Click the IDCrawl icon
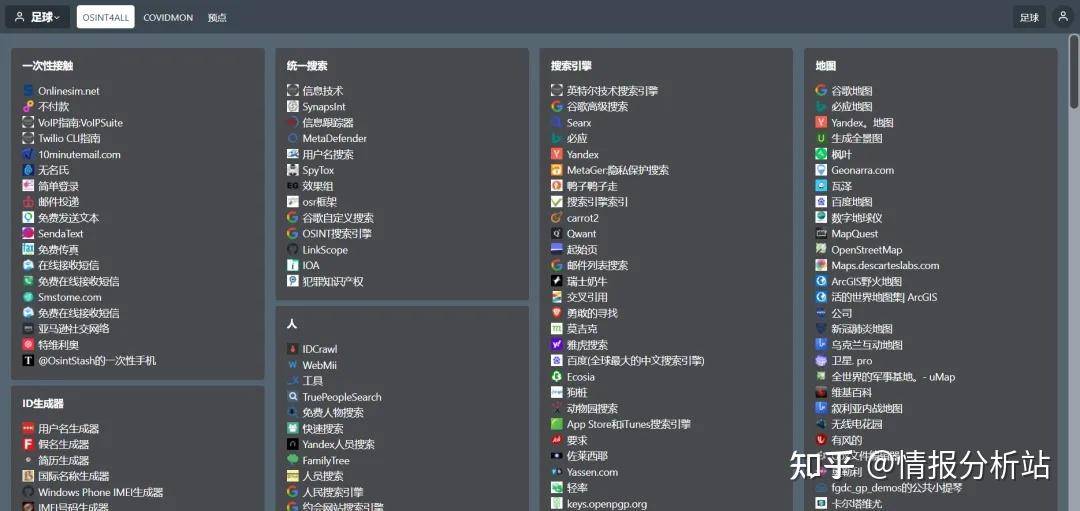This screenshot has height=511, width=1080. pyautogui.click(x=292, y=349)
